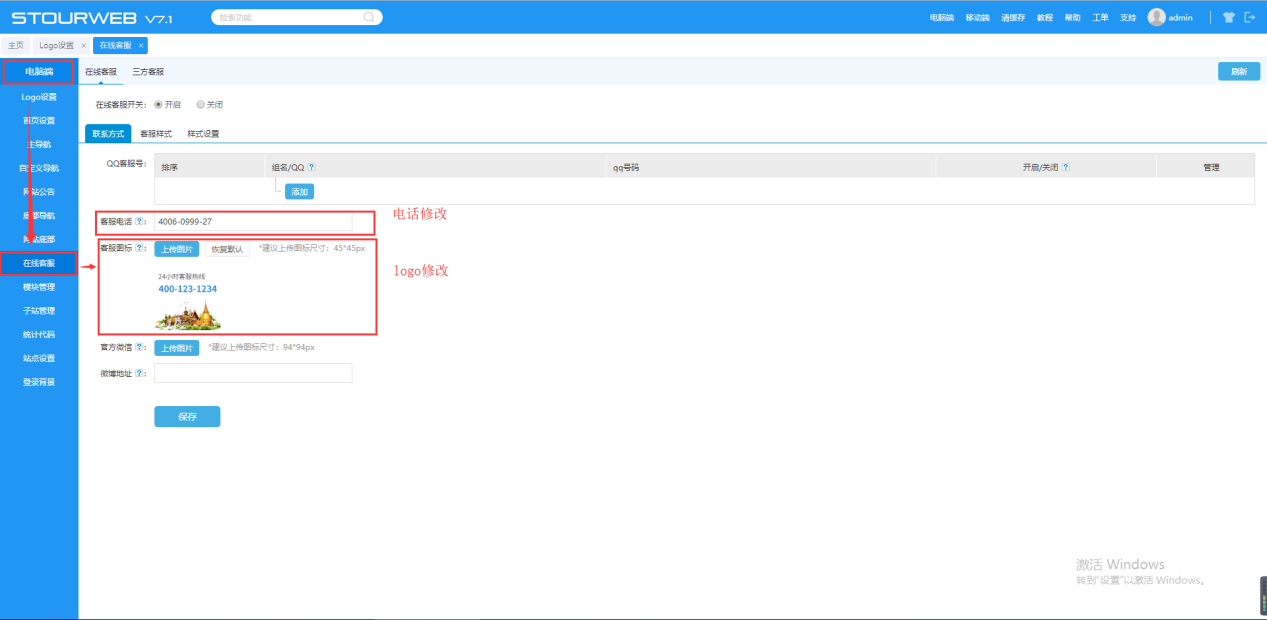The width and height of the screenshot is (1267, 620).
Task: Switch to the 客服样式 tab
Action: 156,133
